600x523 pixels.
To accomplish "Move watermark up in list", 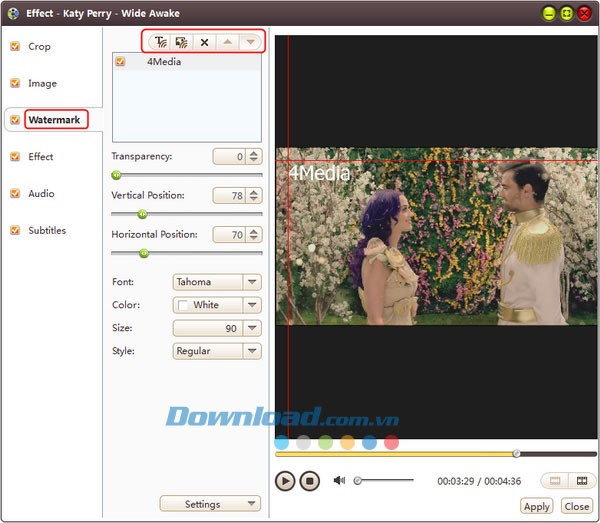I will pos(228,42).
